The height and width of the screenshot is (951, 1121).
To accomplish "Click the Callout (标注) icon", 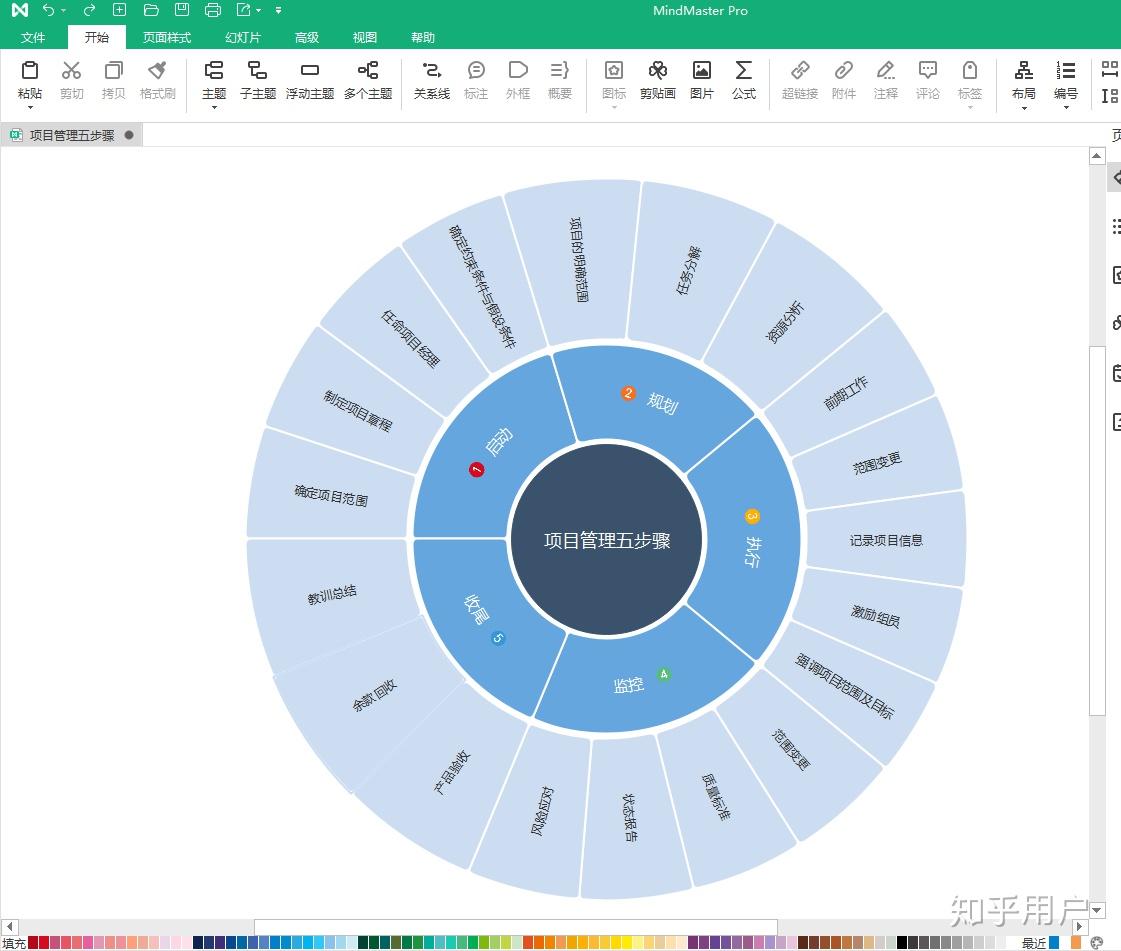I will (475, 71).
